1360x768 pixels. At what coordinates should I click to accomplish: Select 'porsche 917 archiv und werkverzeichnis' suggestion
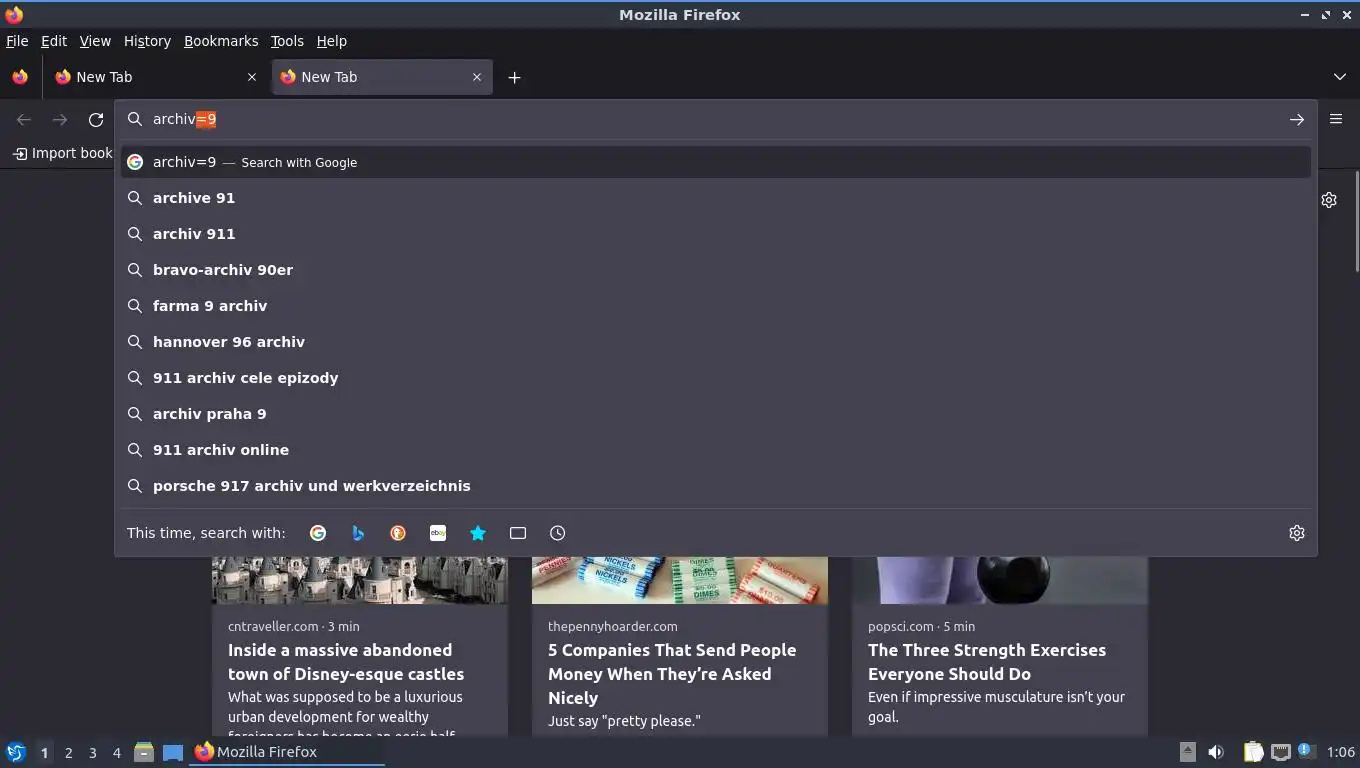716,486
